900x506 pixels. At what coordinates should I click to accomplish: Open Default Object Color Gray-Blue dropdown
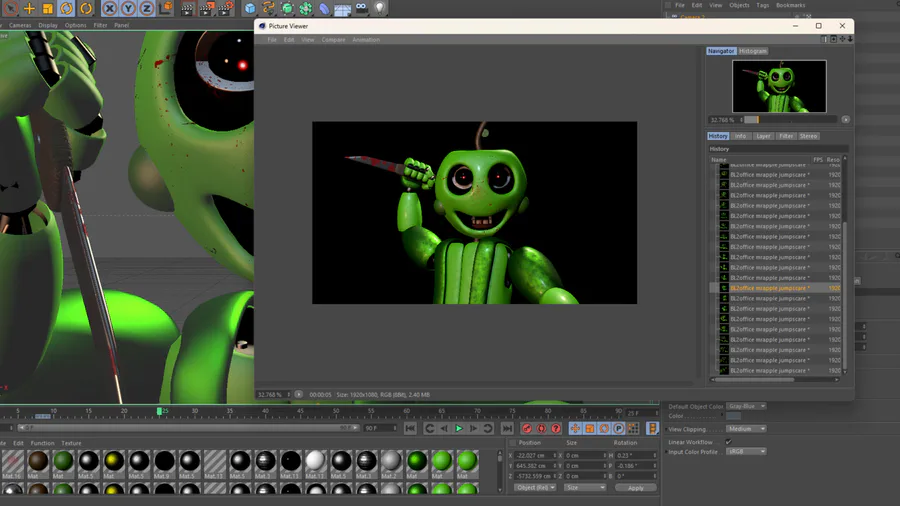point(746,406)
